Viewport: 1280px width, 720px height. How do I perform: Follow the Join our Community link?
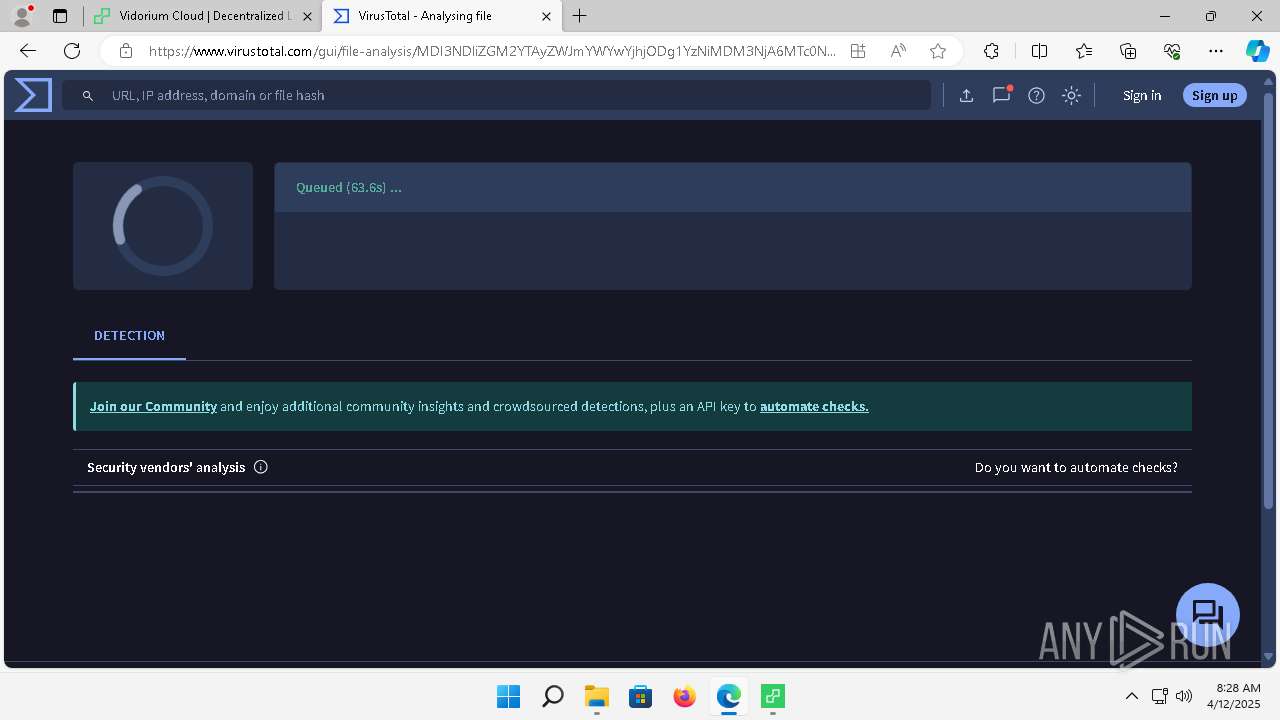[x=153, y=407]
